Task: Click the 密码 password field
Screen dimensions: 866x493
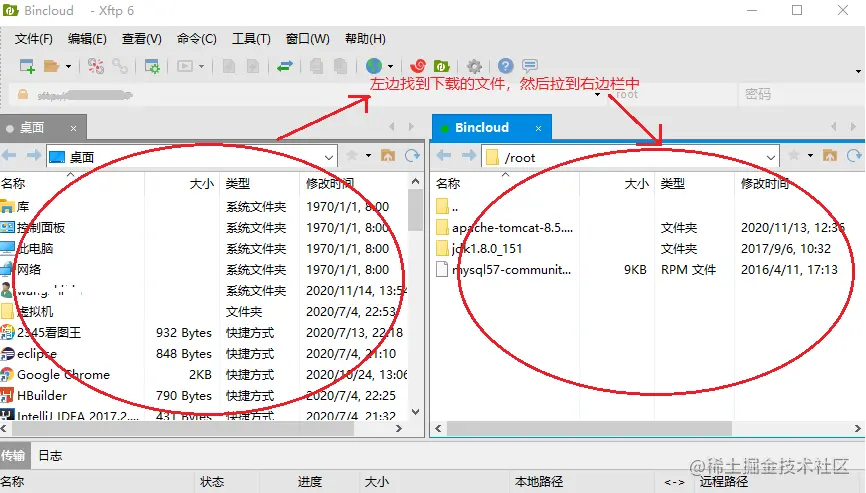Action: pyautogui.click(x=800, y=94)
